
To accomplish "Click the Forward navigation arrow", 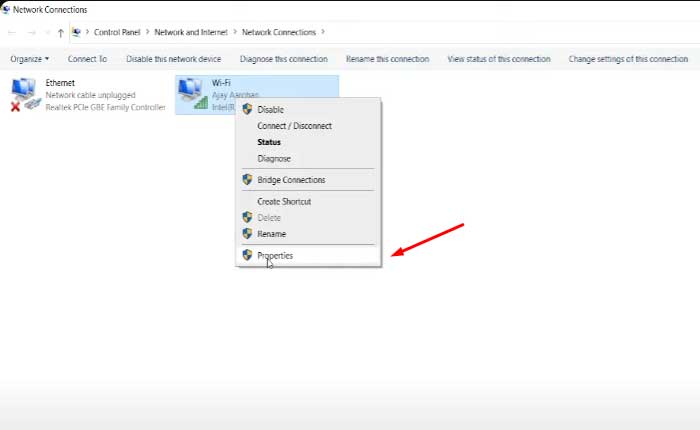I will [x=29, y=33].
